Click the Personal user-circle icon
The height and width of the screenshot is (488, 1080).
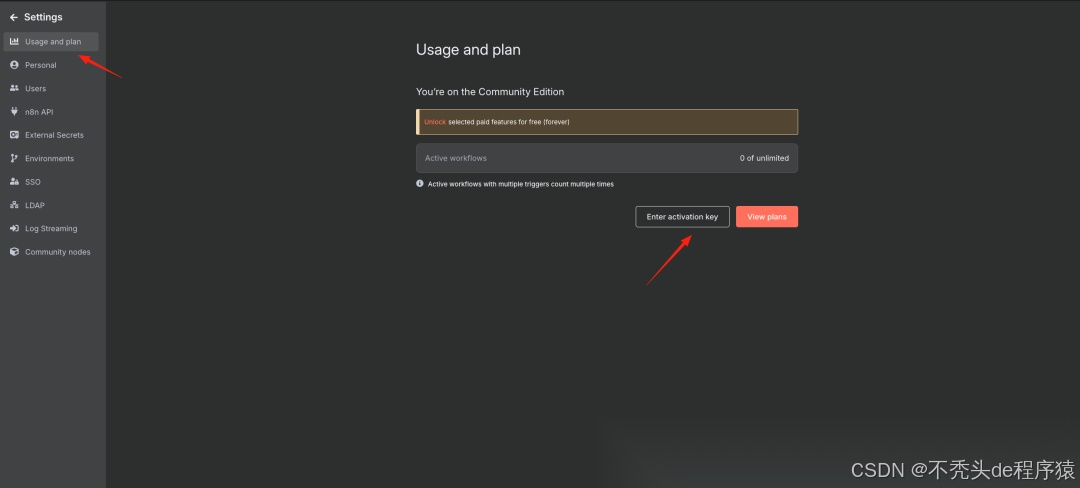pos(14,65)
